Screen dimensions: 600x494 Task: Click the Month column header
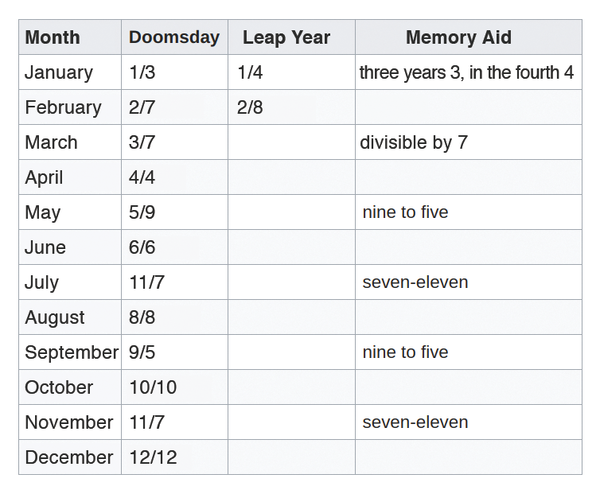52,38
